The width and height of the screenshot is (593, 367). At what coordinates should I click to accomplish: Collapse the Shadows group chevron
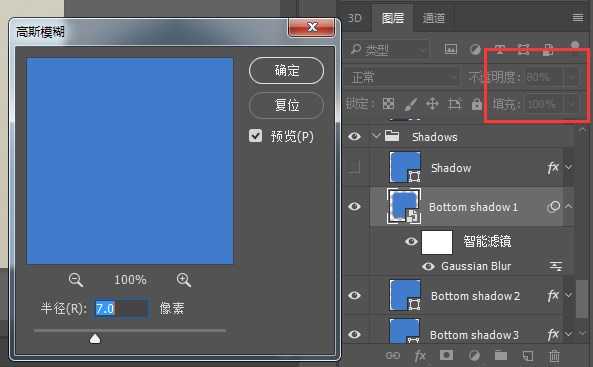pos(376,135)
